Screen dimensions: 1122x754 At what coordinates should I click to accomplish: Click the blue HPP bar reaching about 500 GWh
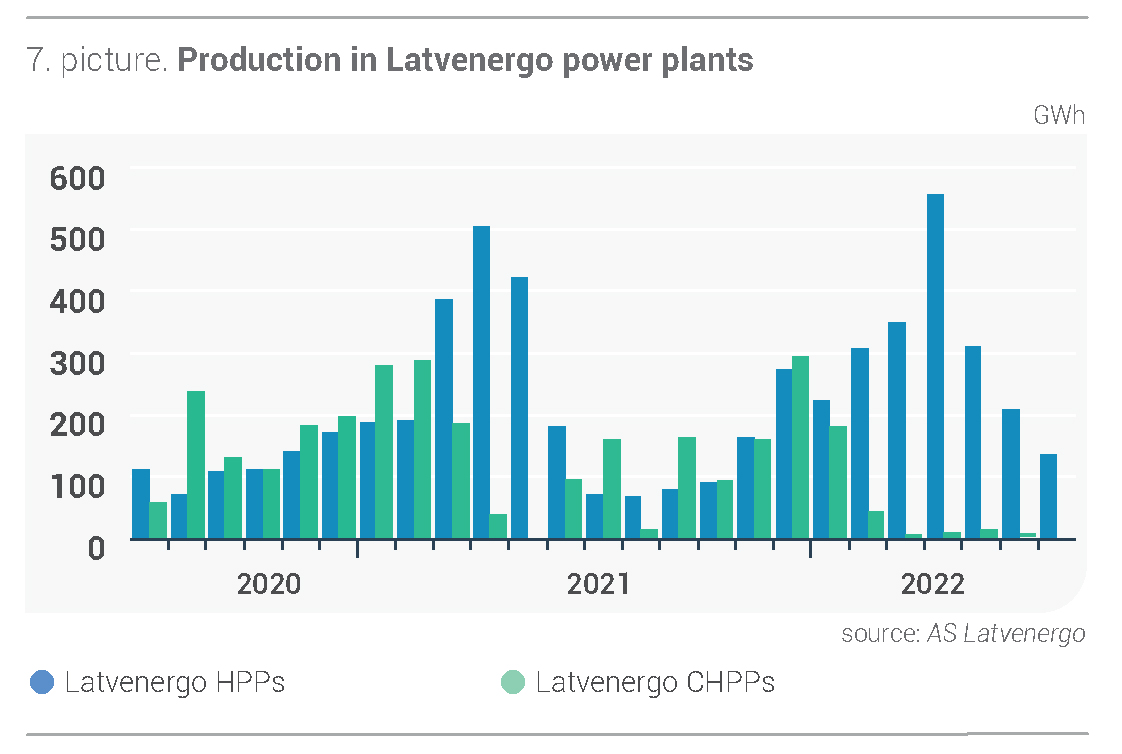482,382
